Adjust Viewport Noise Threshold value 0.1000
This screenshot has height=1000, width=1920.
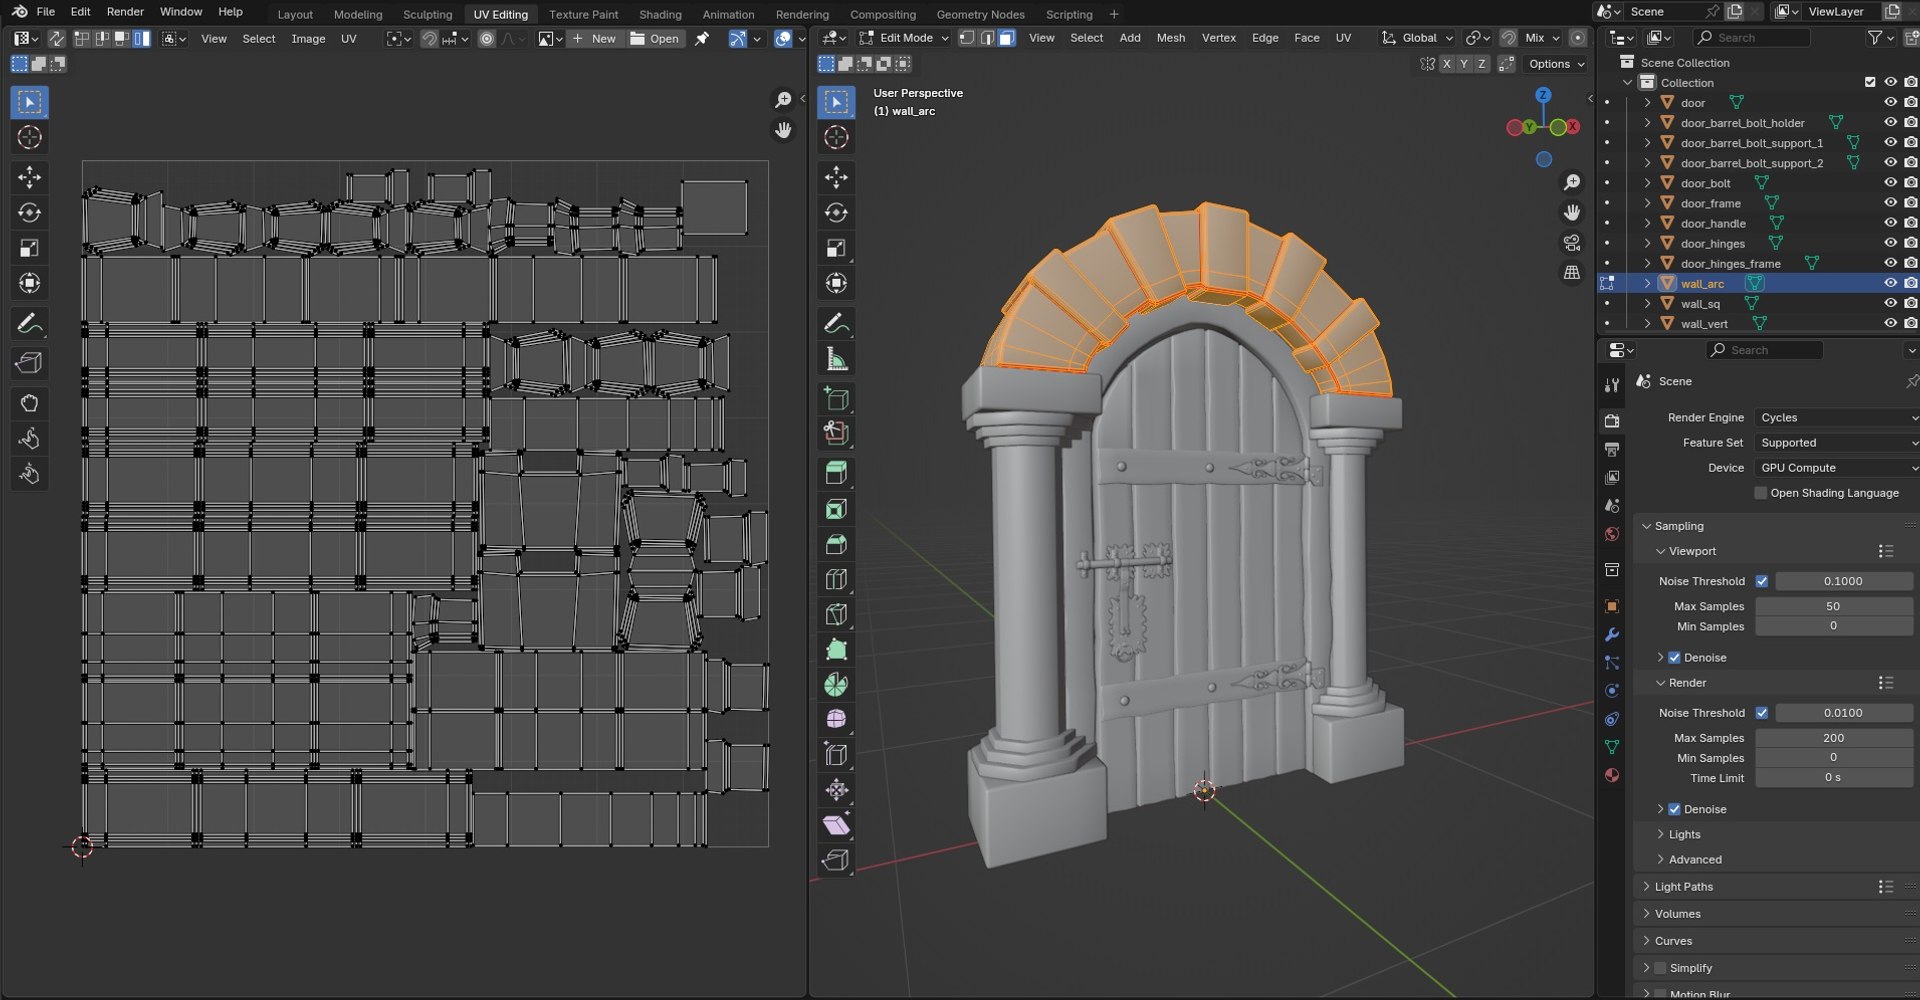click(1843, 581)
